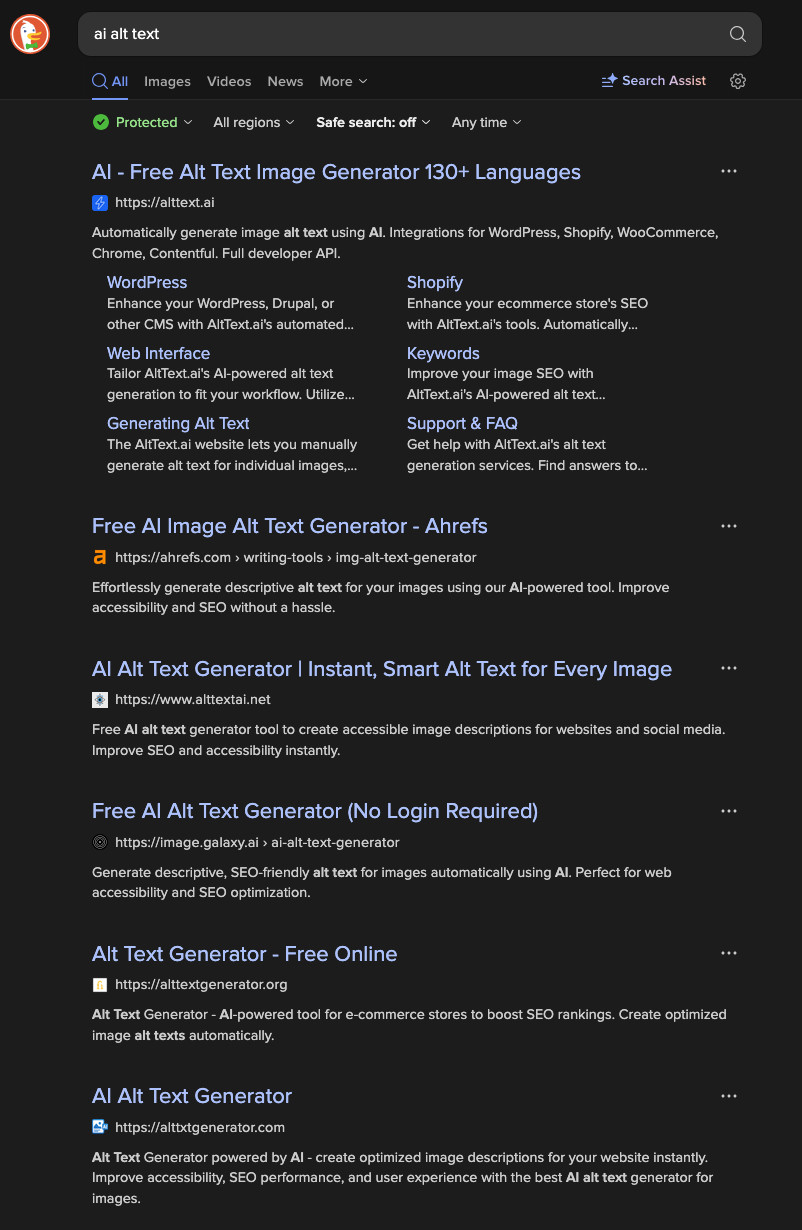Viewport: 802px width, 1230px height.
Task: Click the Ahrefs favicon icon
Action: coord(100,557)
